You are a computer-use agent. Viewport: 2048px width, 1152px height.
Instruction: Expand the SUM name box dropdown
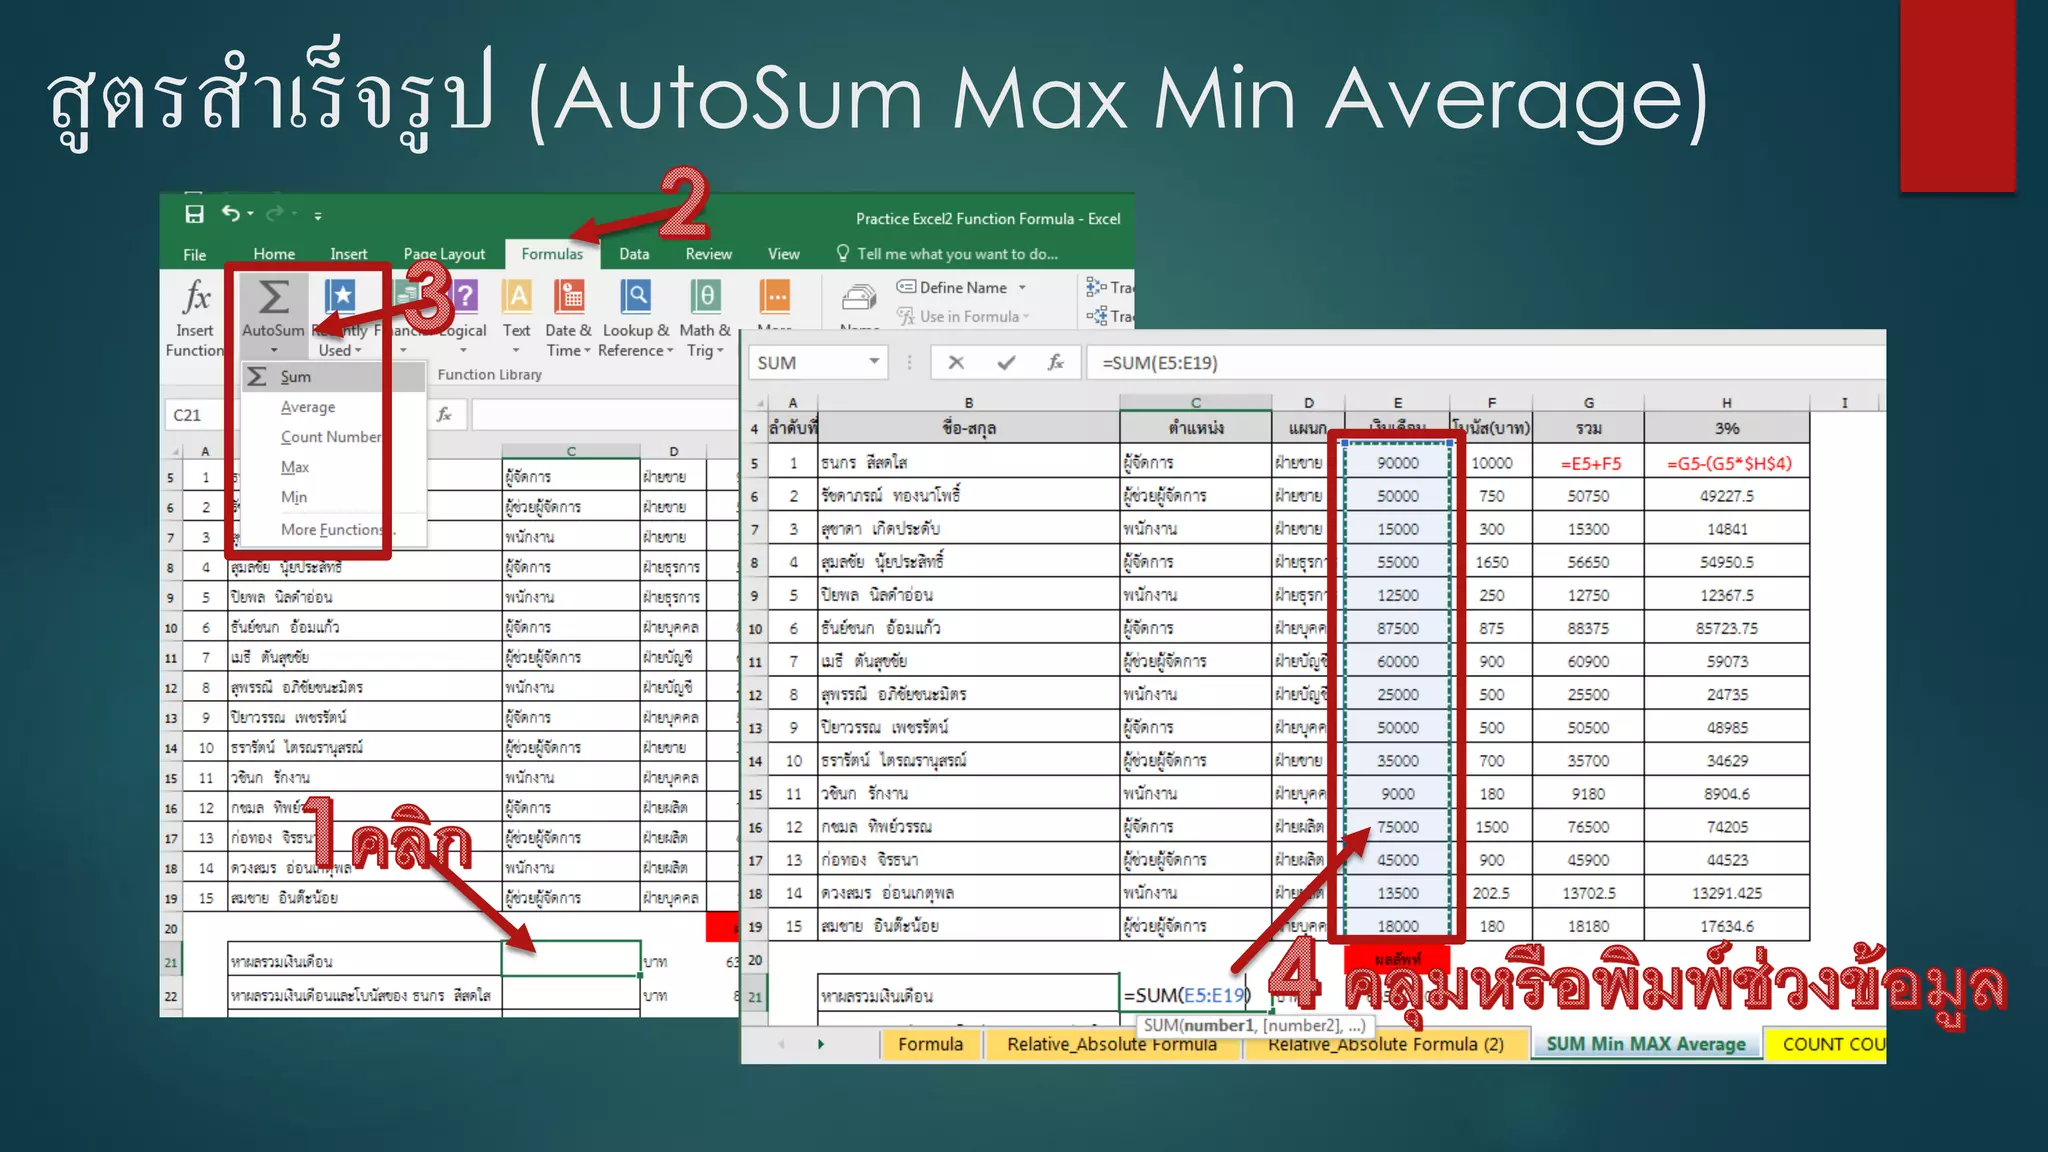point(874,361)
